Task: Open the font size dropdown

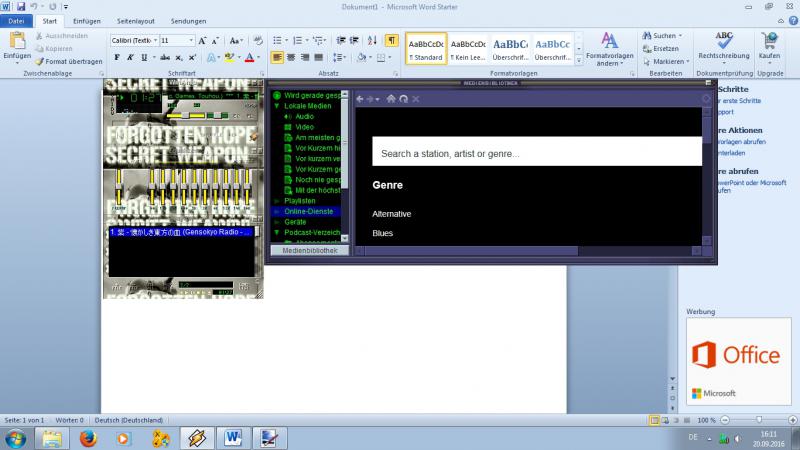Action: [191, 40]
